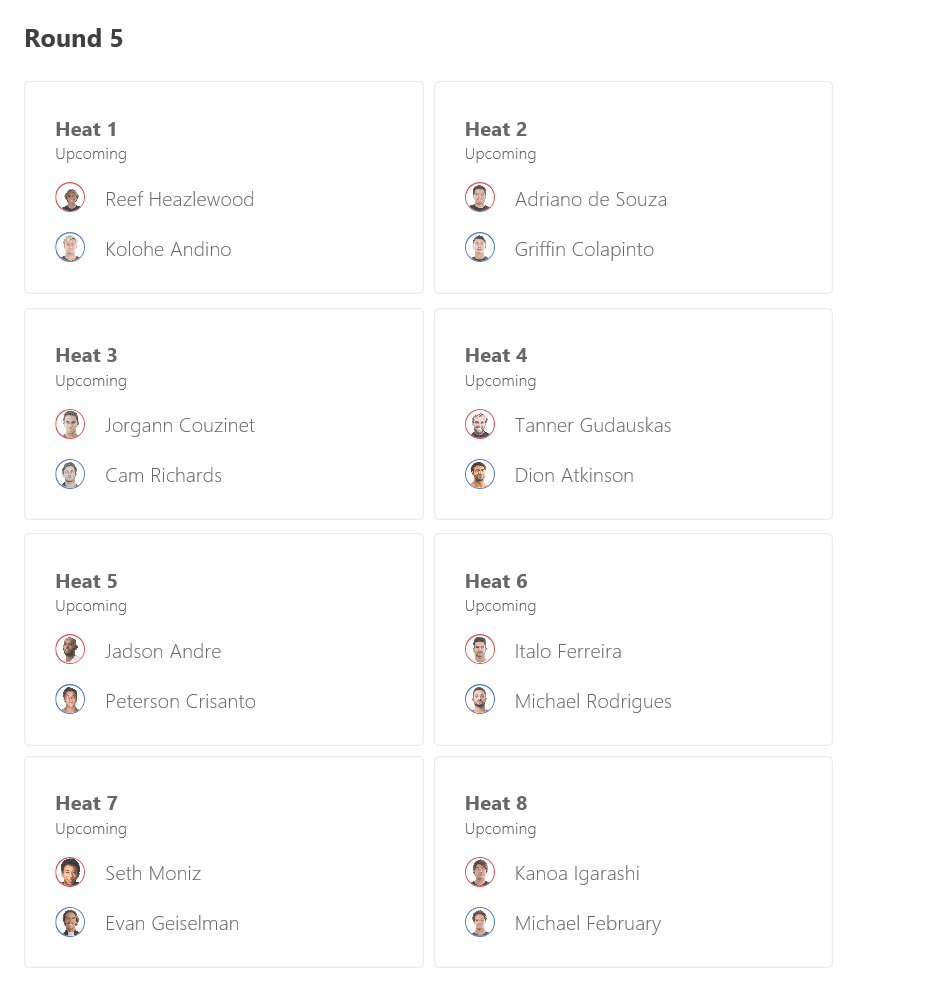Open Tanner Gudauskas's profile photo

tap(480, 424)
